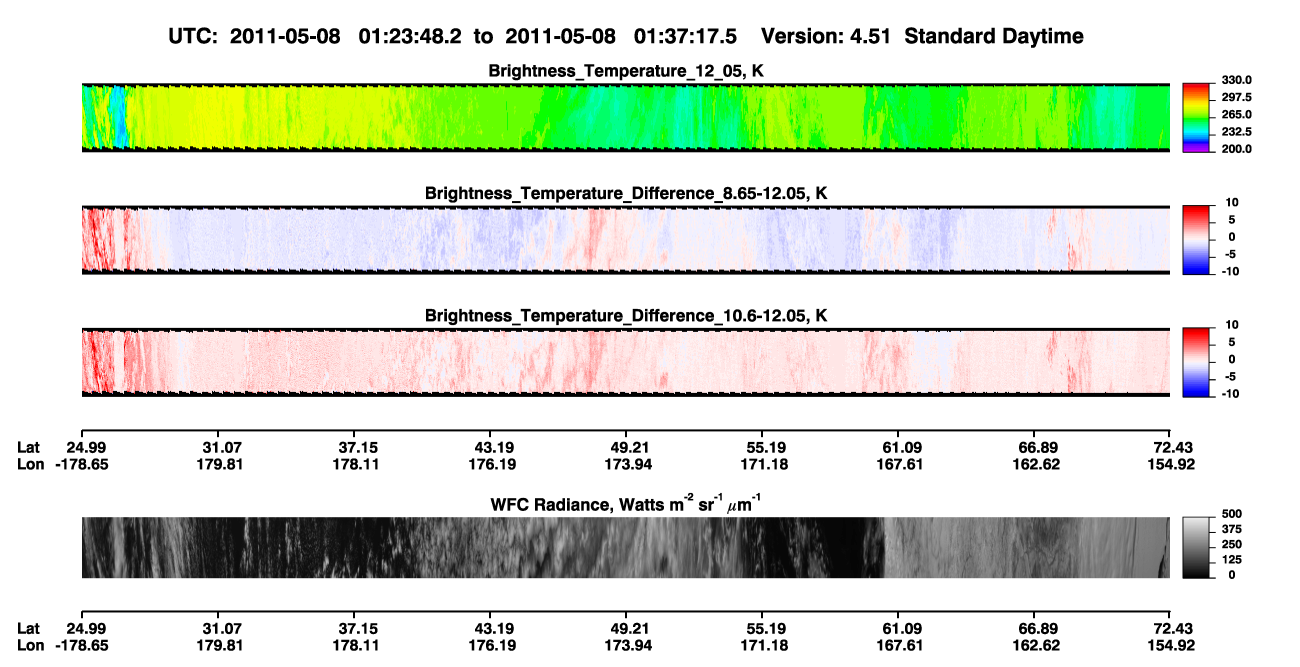Viewport: 1300px width, 667px height.
Task: Click the grayscale WFC Radiance image strip
Action: (x=626, y=547)
